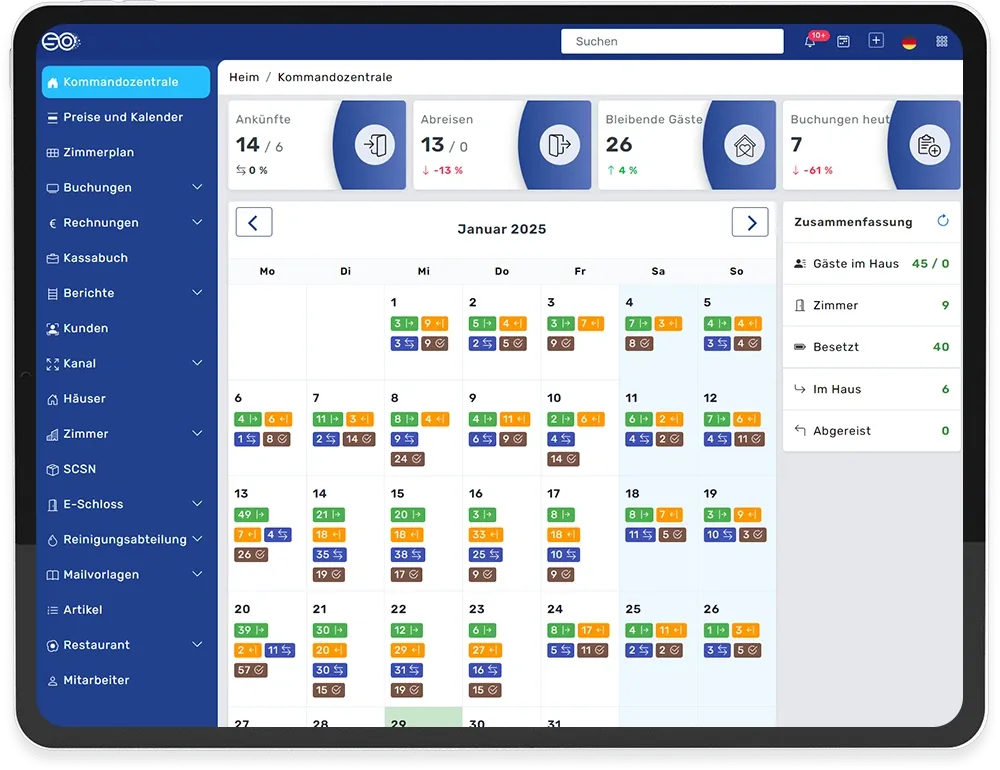Click orange badge 9 on January 1
The height and width of the screenshot is (770, 1000).
(434, 323)
